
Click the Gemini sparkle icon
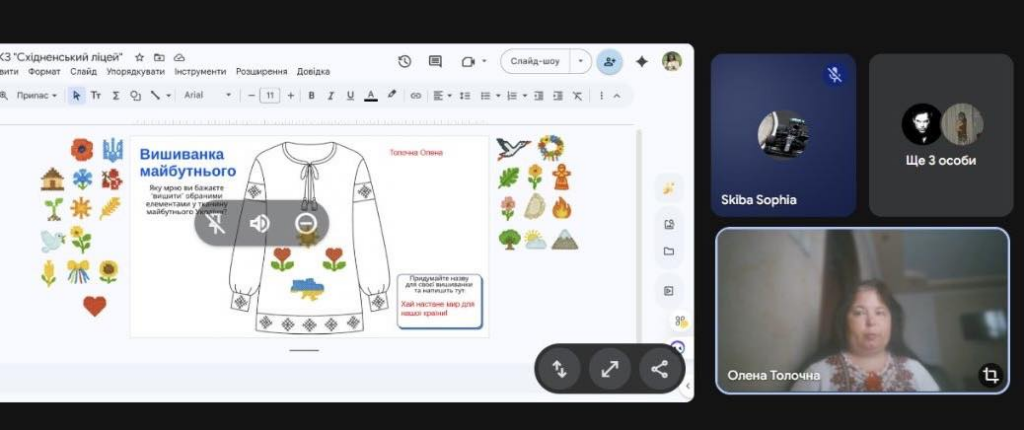coord(642,61)
